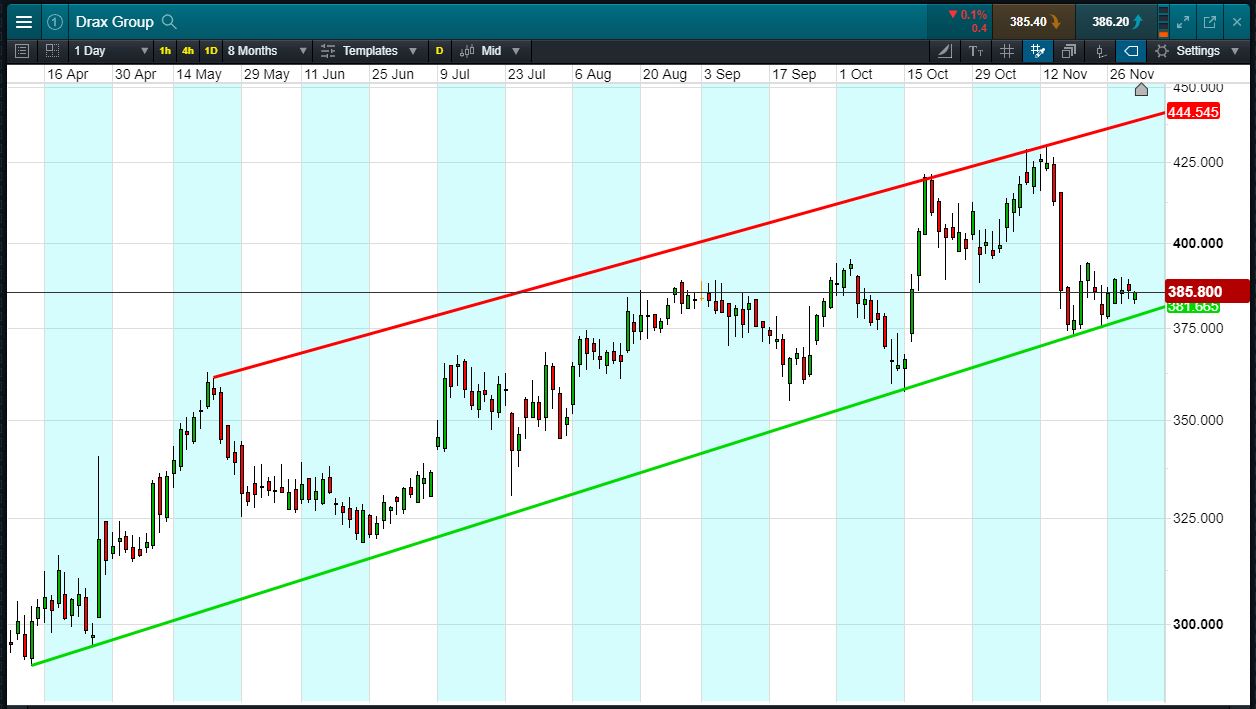Click the 400.000 price axis label
The height and width of the screenshot is (709, 1256).
pyautogui.click(x=1197, y=243)
